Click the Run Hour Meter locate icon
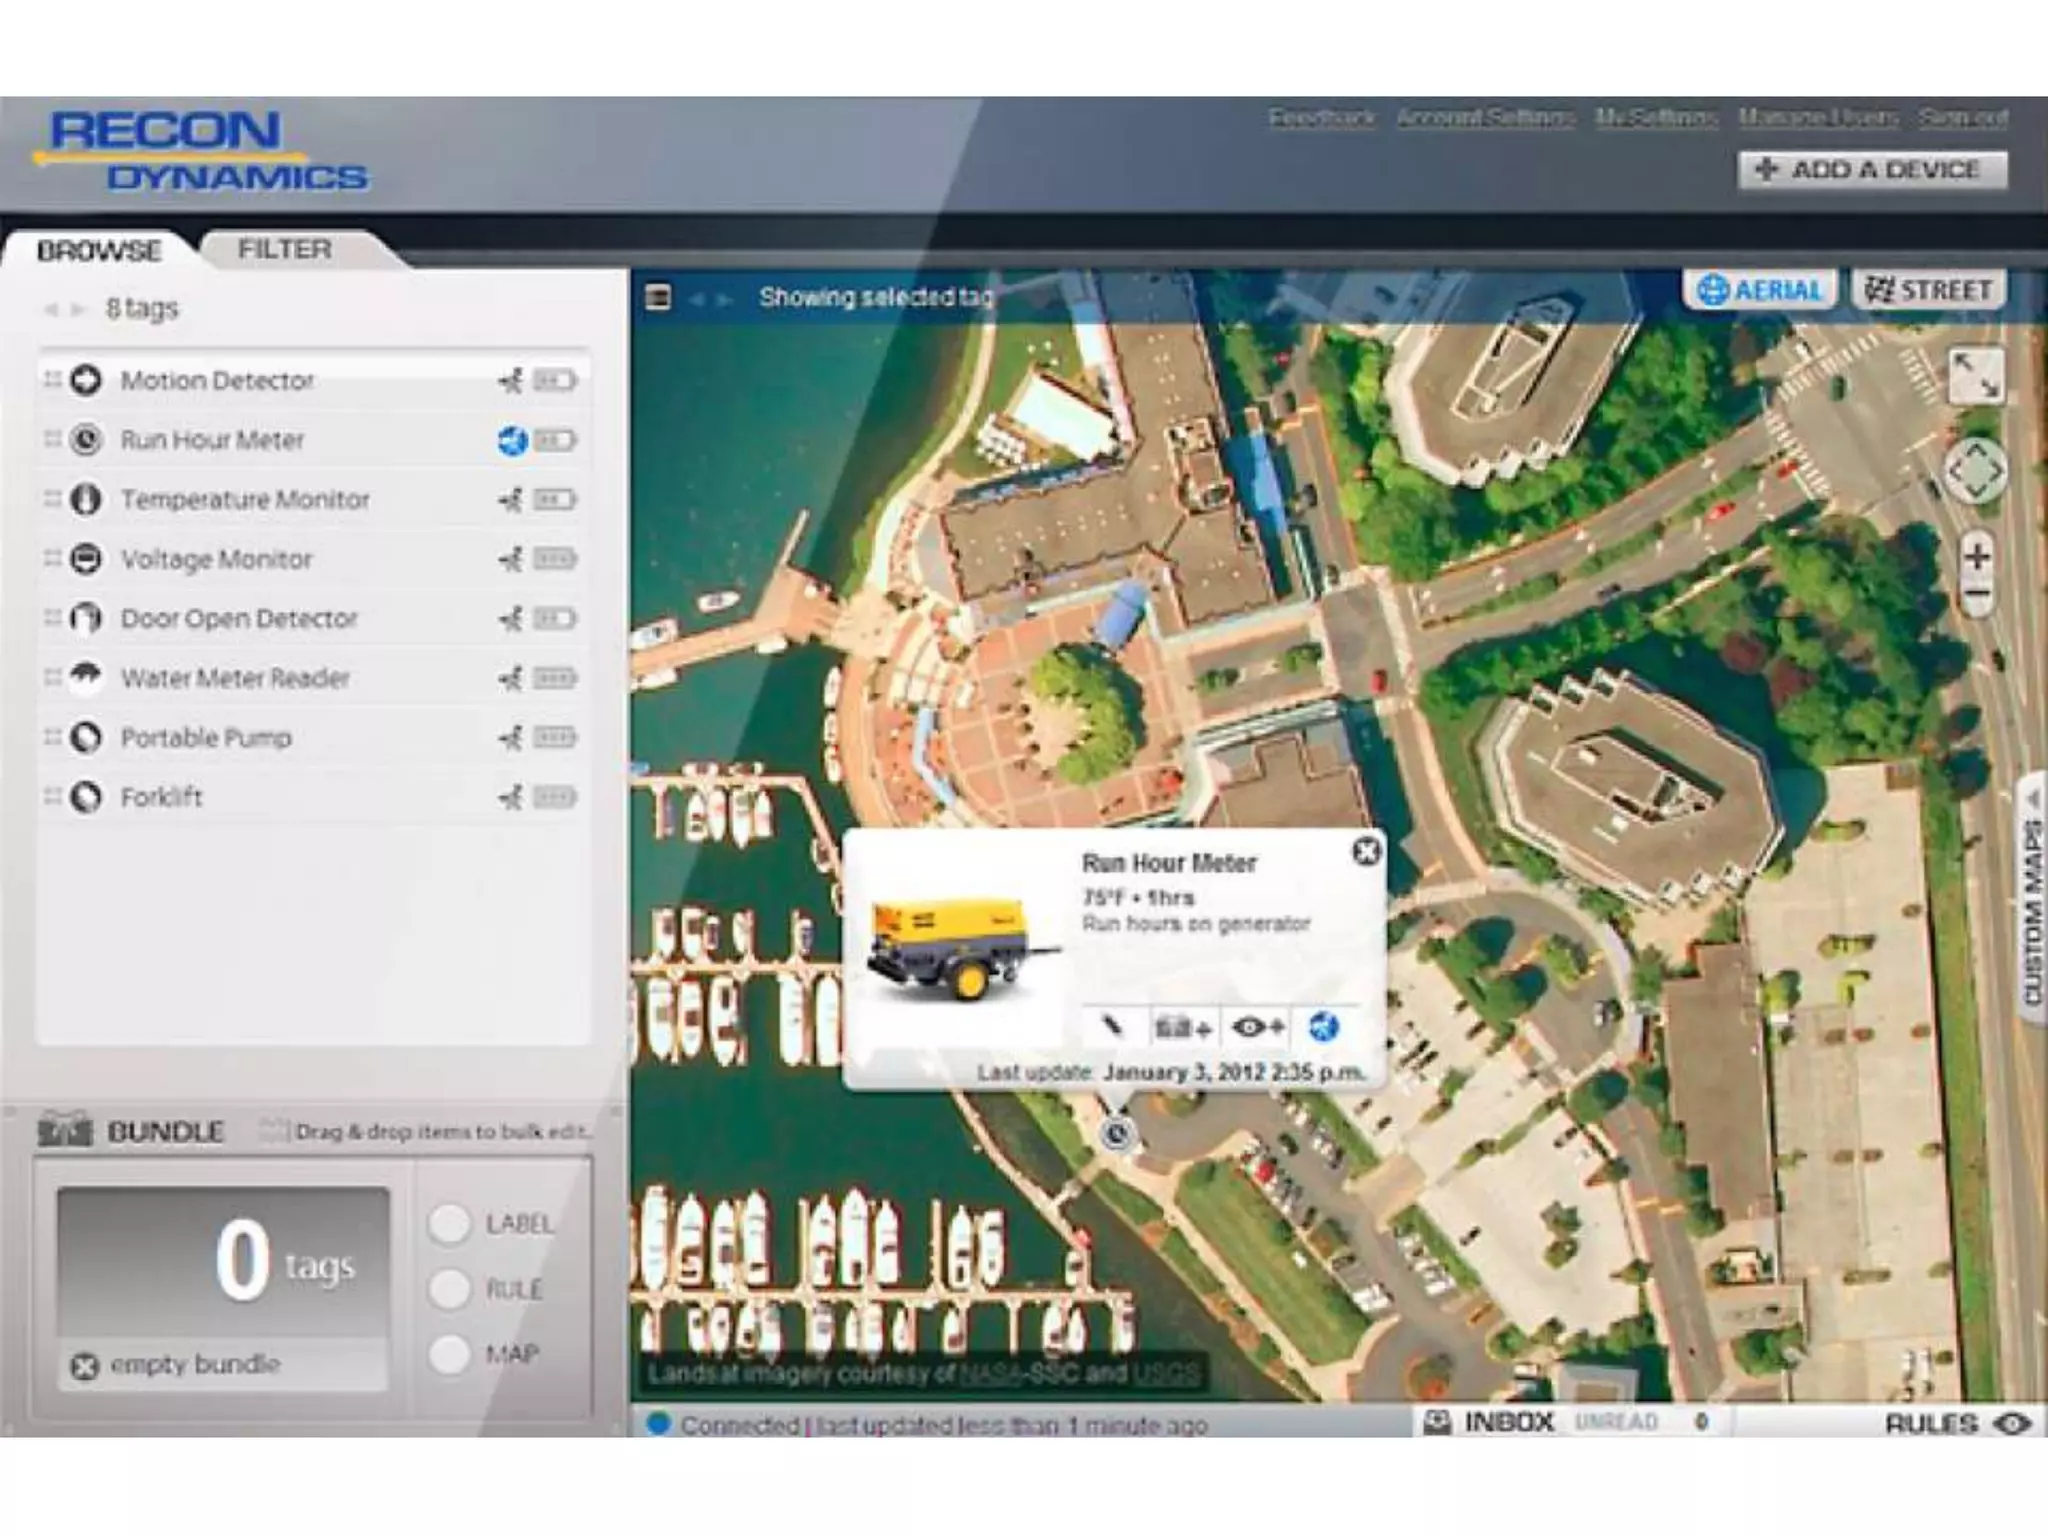Image resolution: width=2048 pixels, height=1536 pixels. [x=512, y=440]
